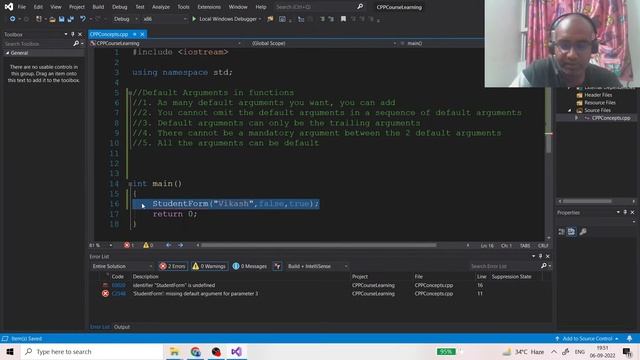Open the Extensions menu

(209, 7)
